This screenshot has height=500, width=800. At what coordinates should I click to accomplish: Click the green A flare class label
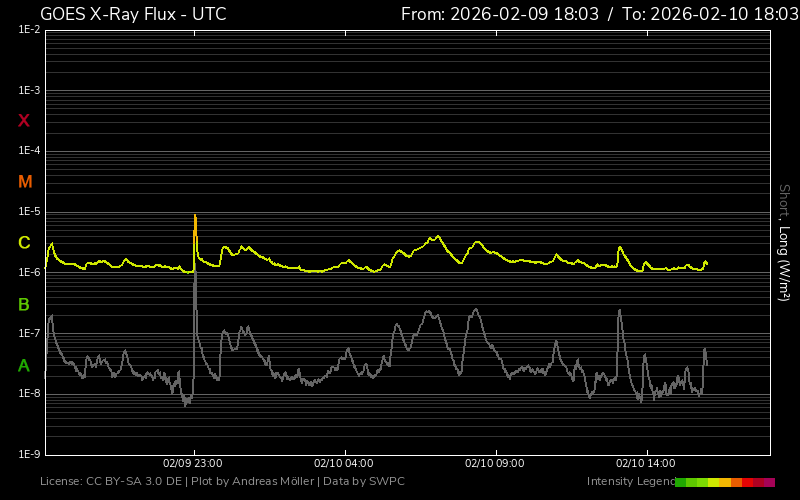pyautogui.click(x=24, y=365)
